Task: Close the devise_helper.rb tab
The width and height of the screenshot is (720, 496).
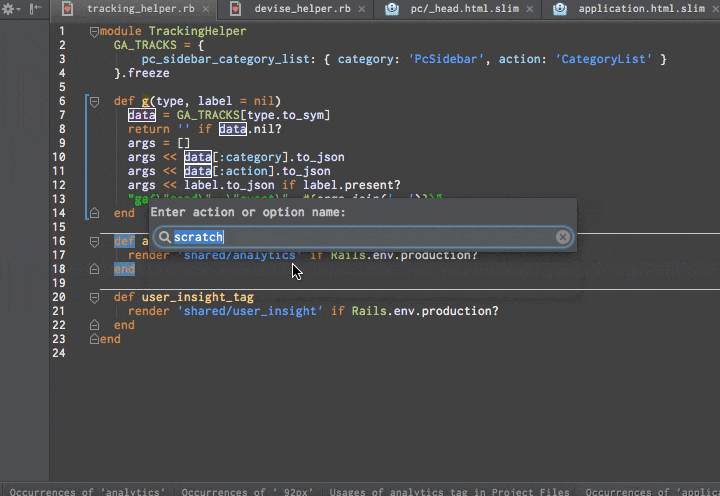Action: (x=362, y=9)
